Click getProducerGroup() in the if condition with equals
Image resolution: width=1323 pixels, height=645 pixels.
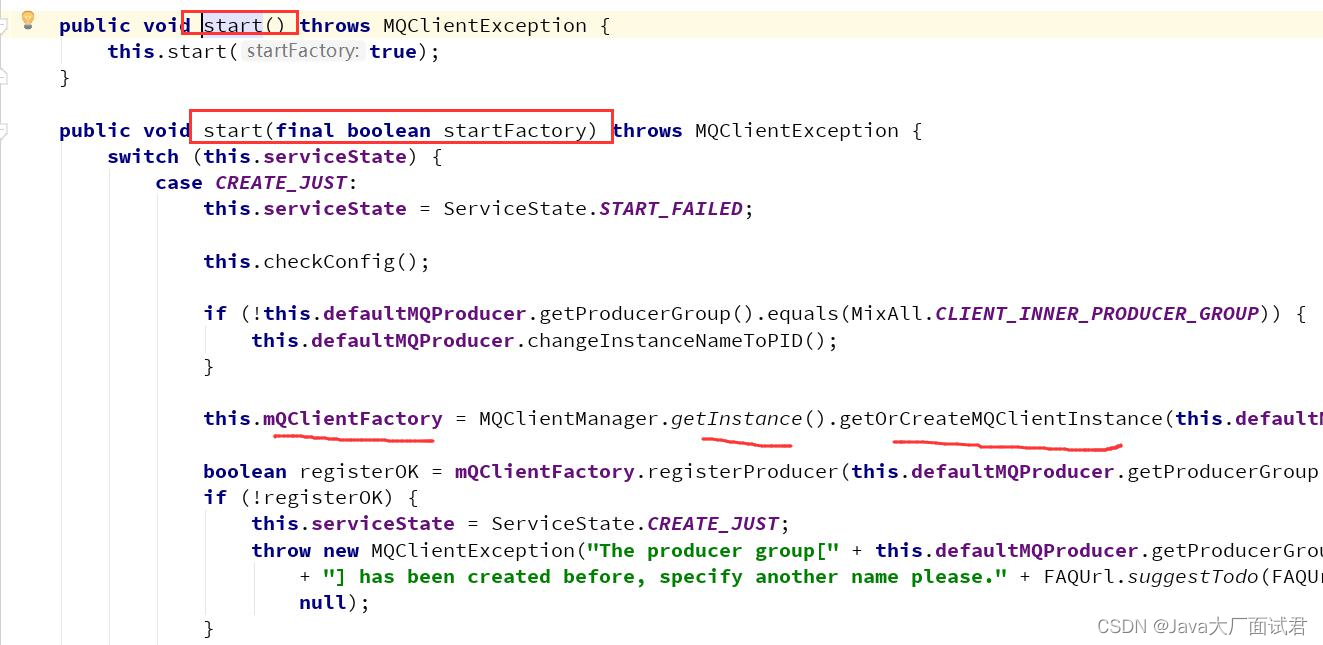click(646, 313)
